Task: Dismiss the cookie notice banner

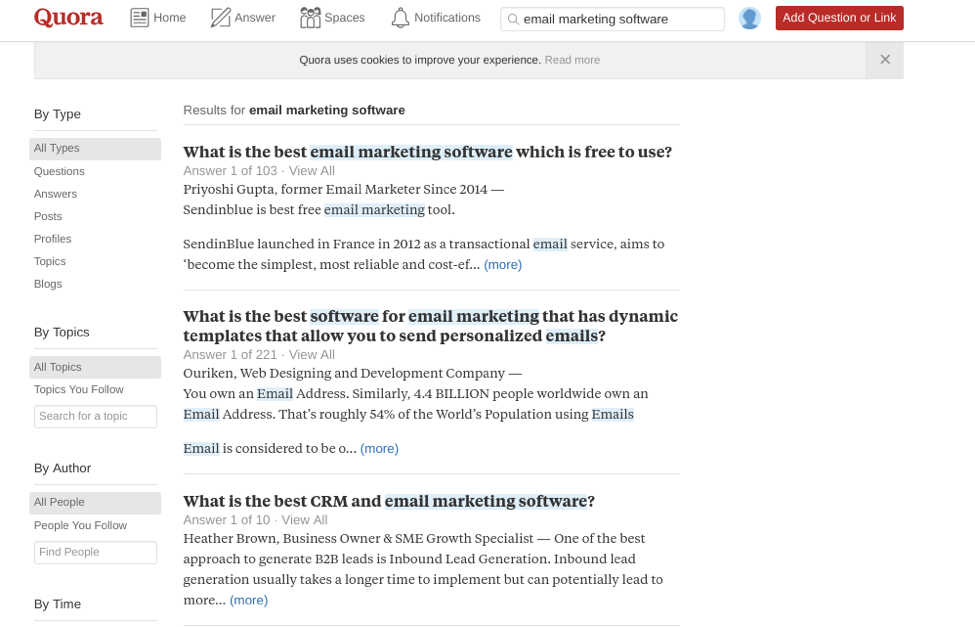Action: [885, 60]
